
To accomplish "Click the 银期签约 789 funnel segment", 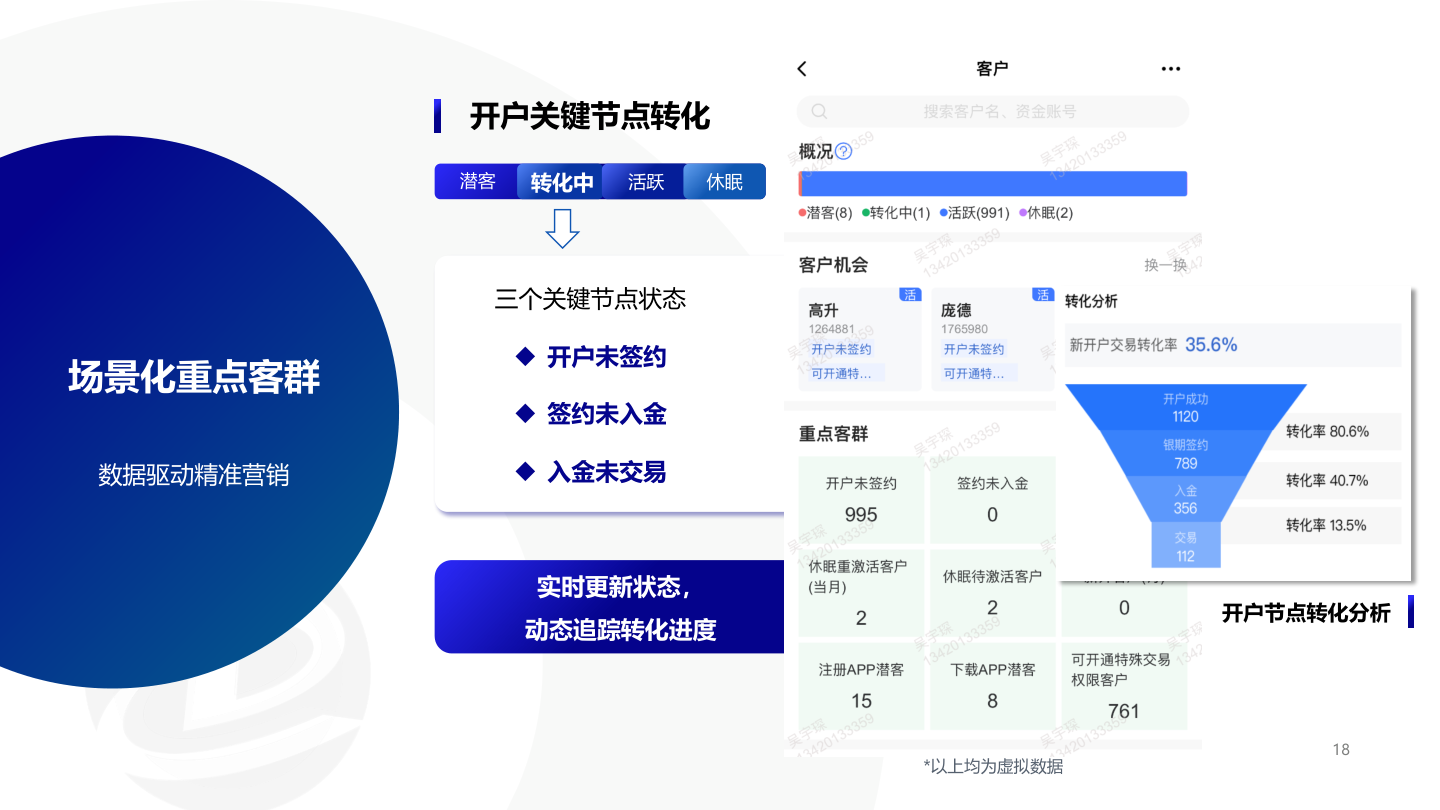I will 1185,453.
